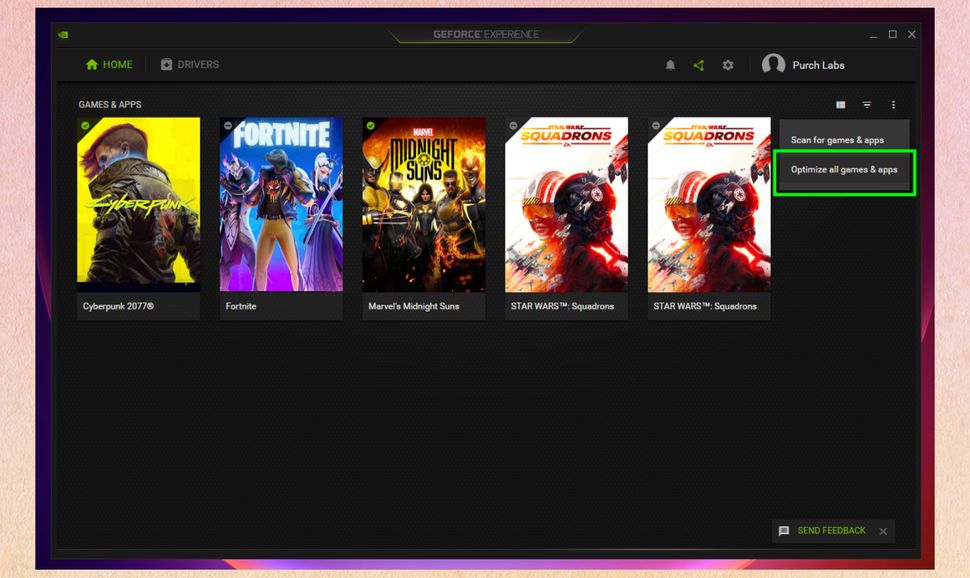This screenshot has width=970, height=578.
Task: Open the sort and filter options
Action: (866, 104)
